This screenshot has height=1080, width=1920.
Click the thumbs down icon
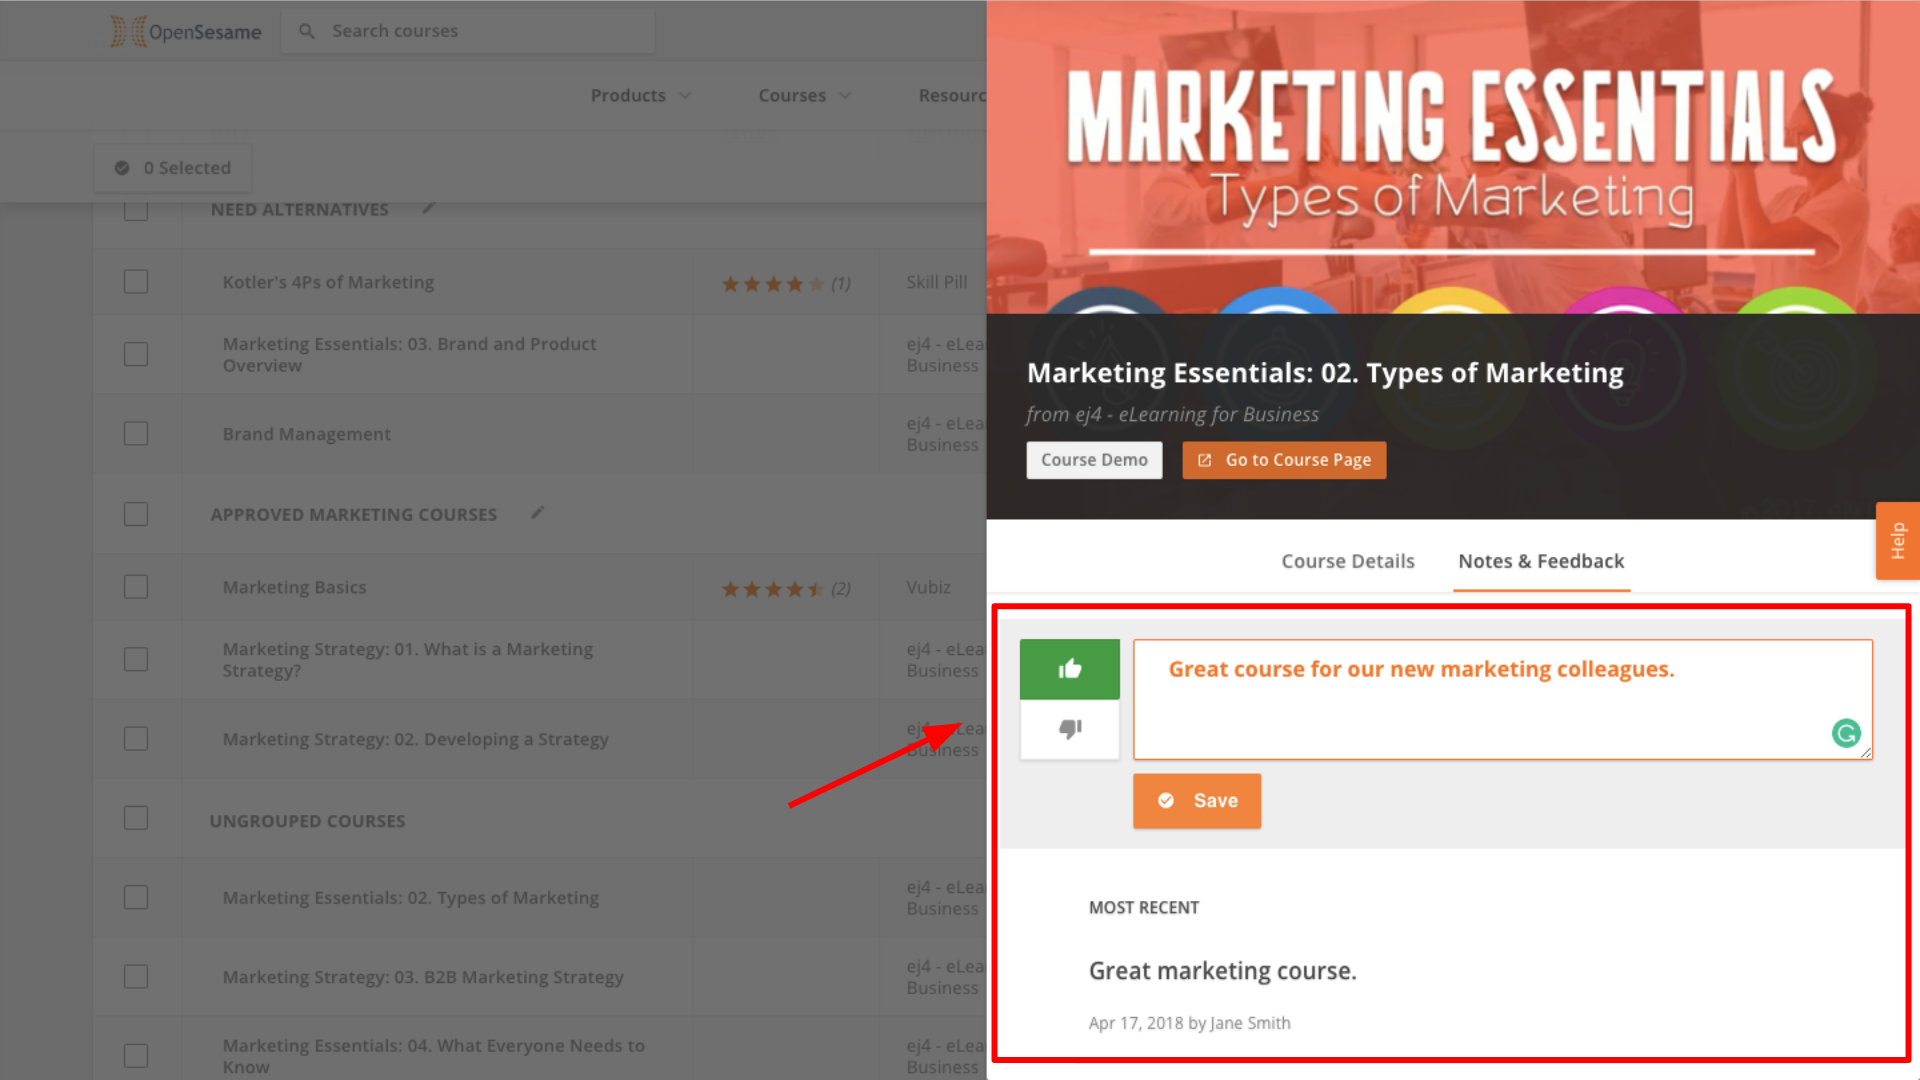tap(1069, 729)
